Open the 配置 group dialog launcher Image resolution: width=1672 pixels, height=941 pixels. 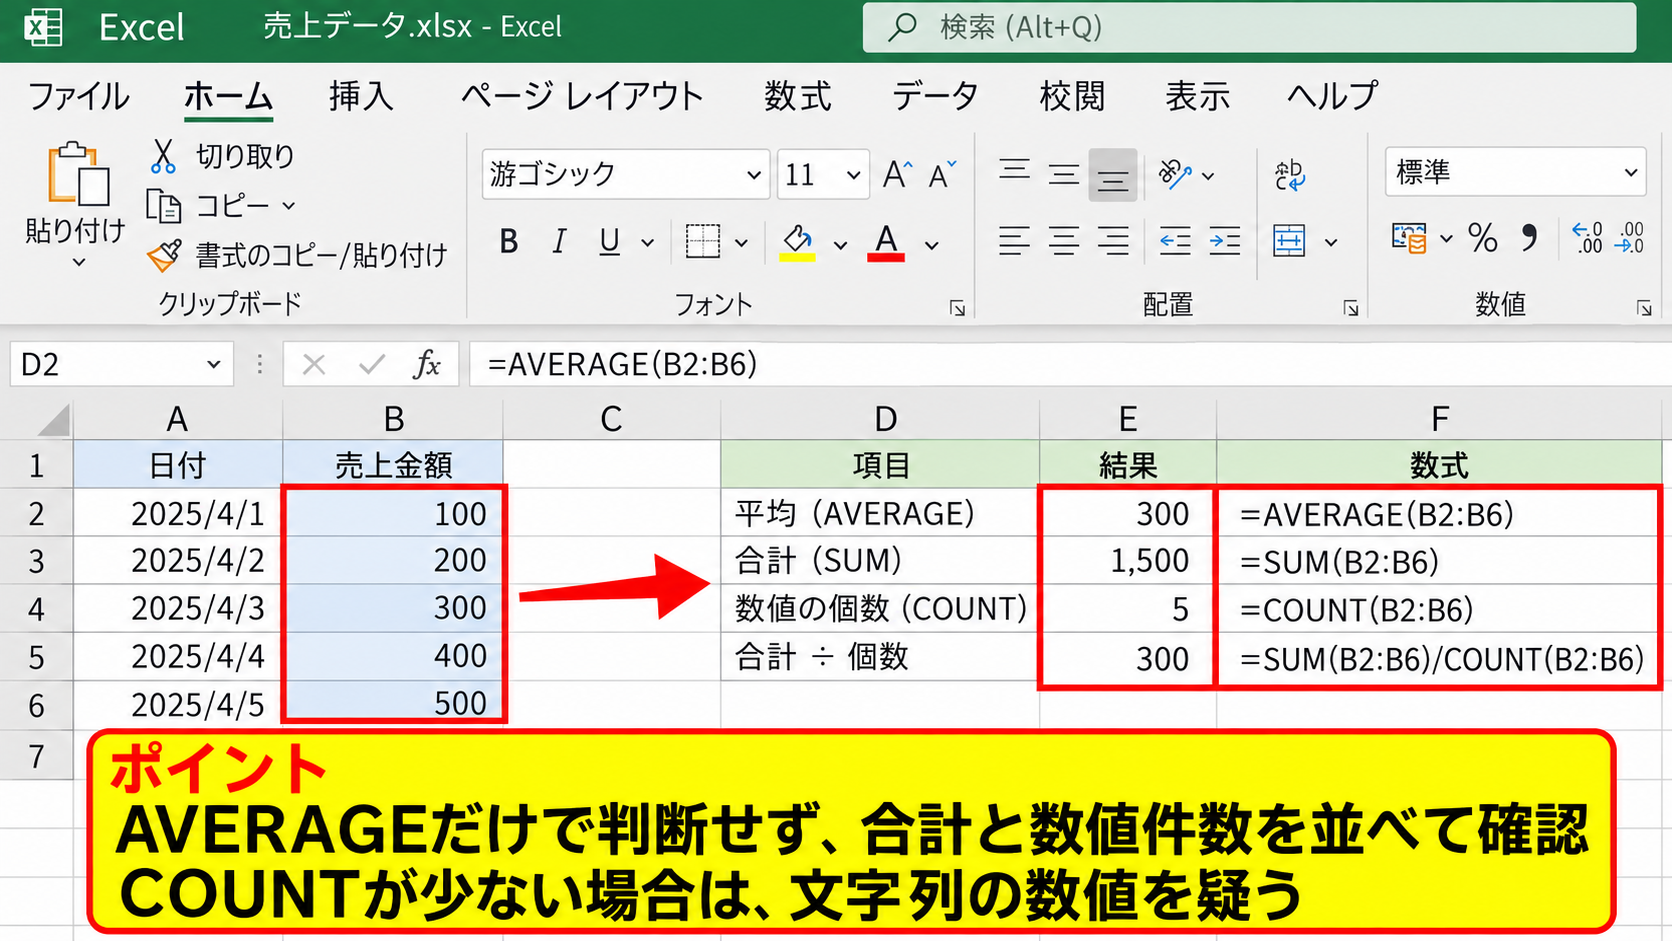[x=1350, y=308]
